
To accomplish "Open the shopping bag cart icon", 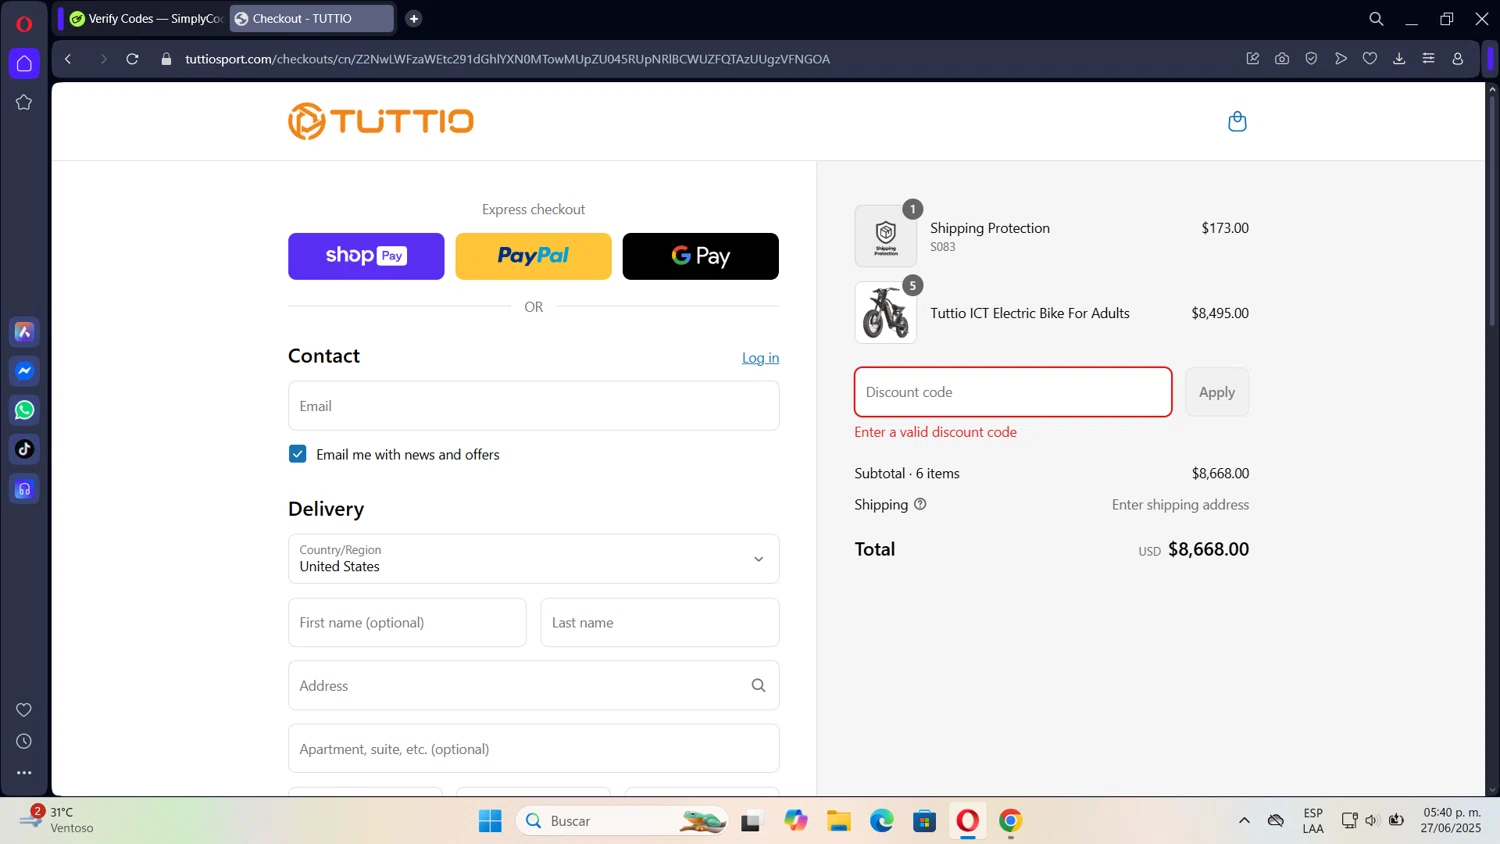I will tap(1237, 121).
